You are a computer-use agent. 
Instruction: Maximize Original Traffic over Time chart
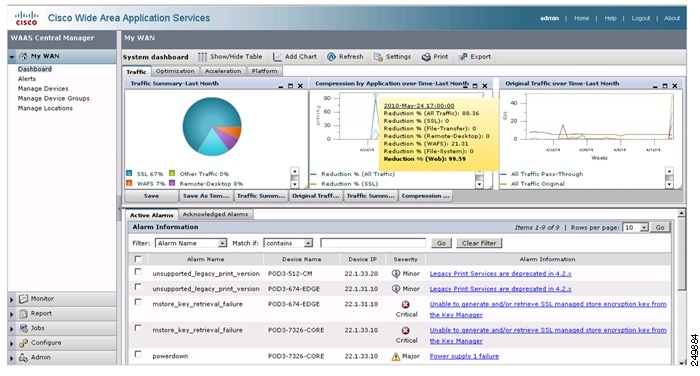665,86
